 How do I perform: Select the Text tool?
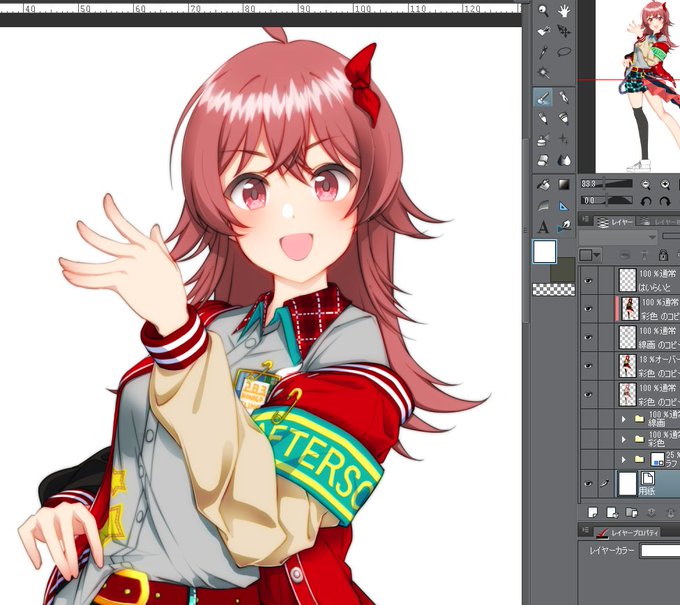tap(543, 227)
